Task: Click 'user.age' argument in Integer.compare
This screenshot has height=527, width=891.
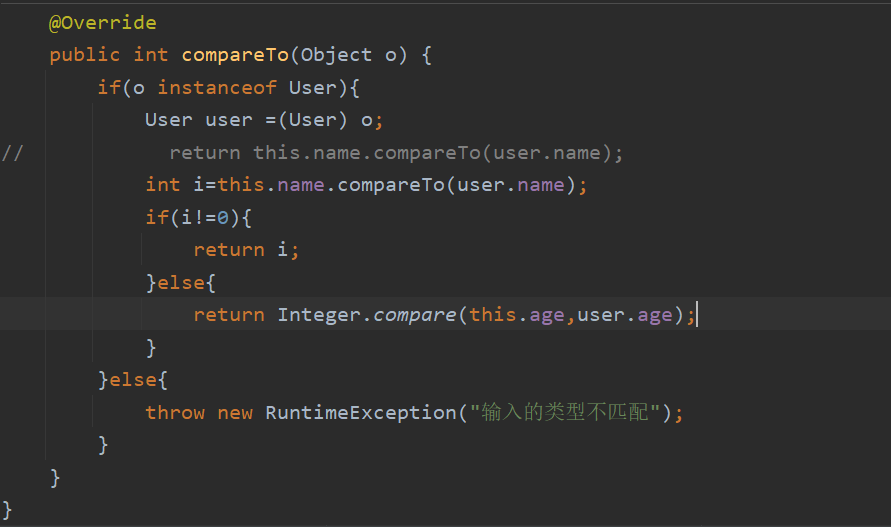Action: click(625, 315)
